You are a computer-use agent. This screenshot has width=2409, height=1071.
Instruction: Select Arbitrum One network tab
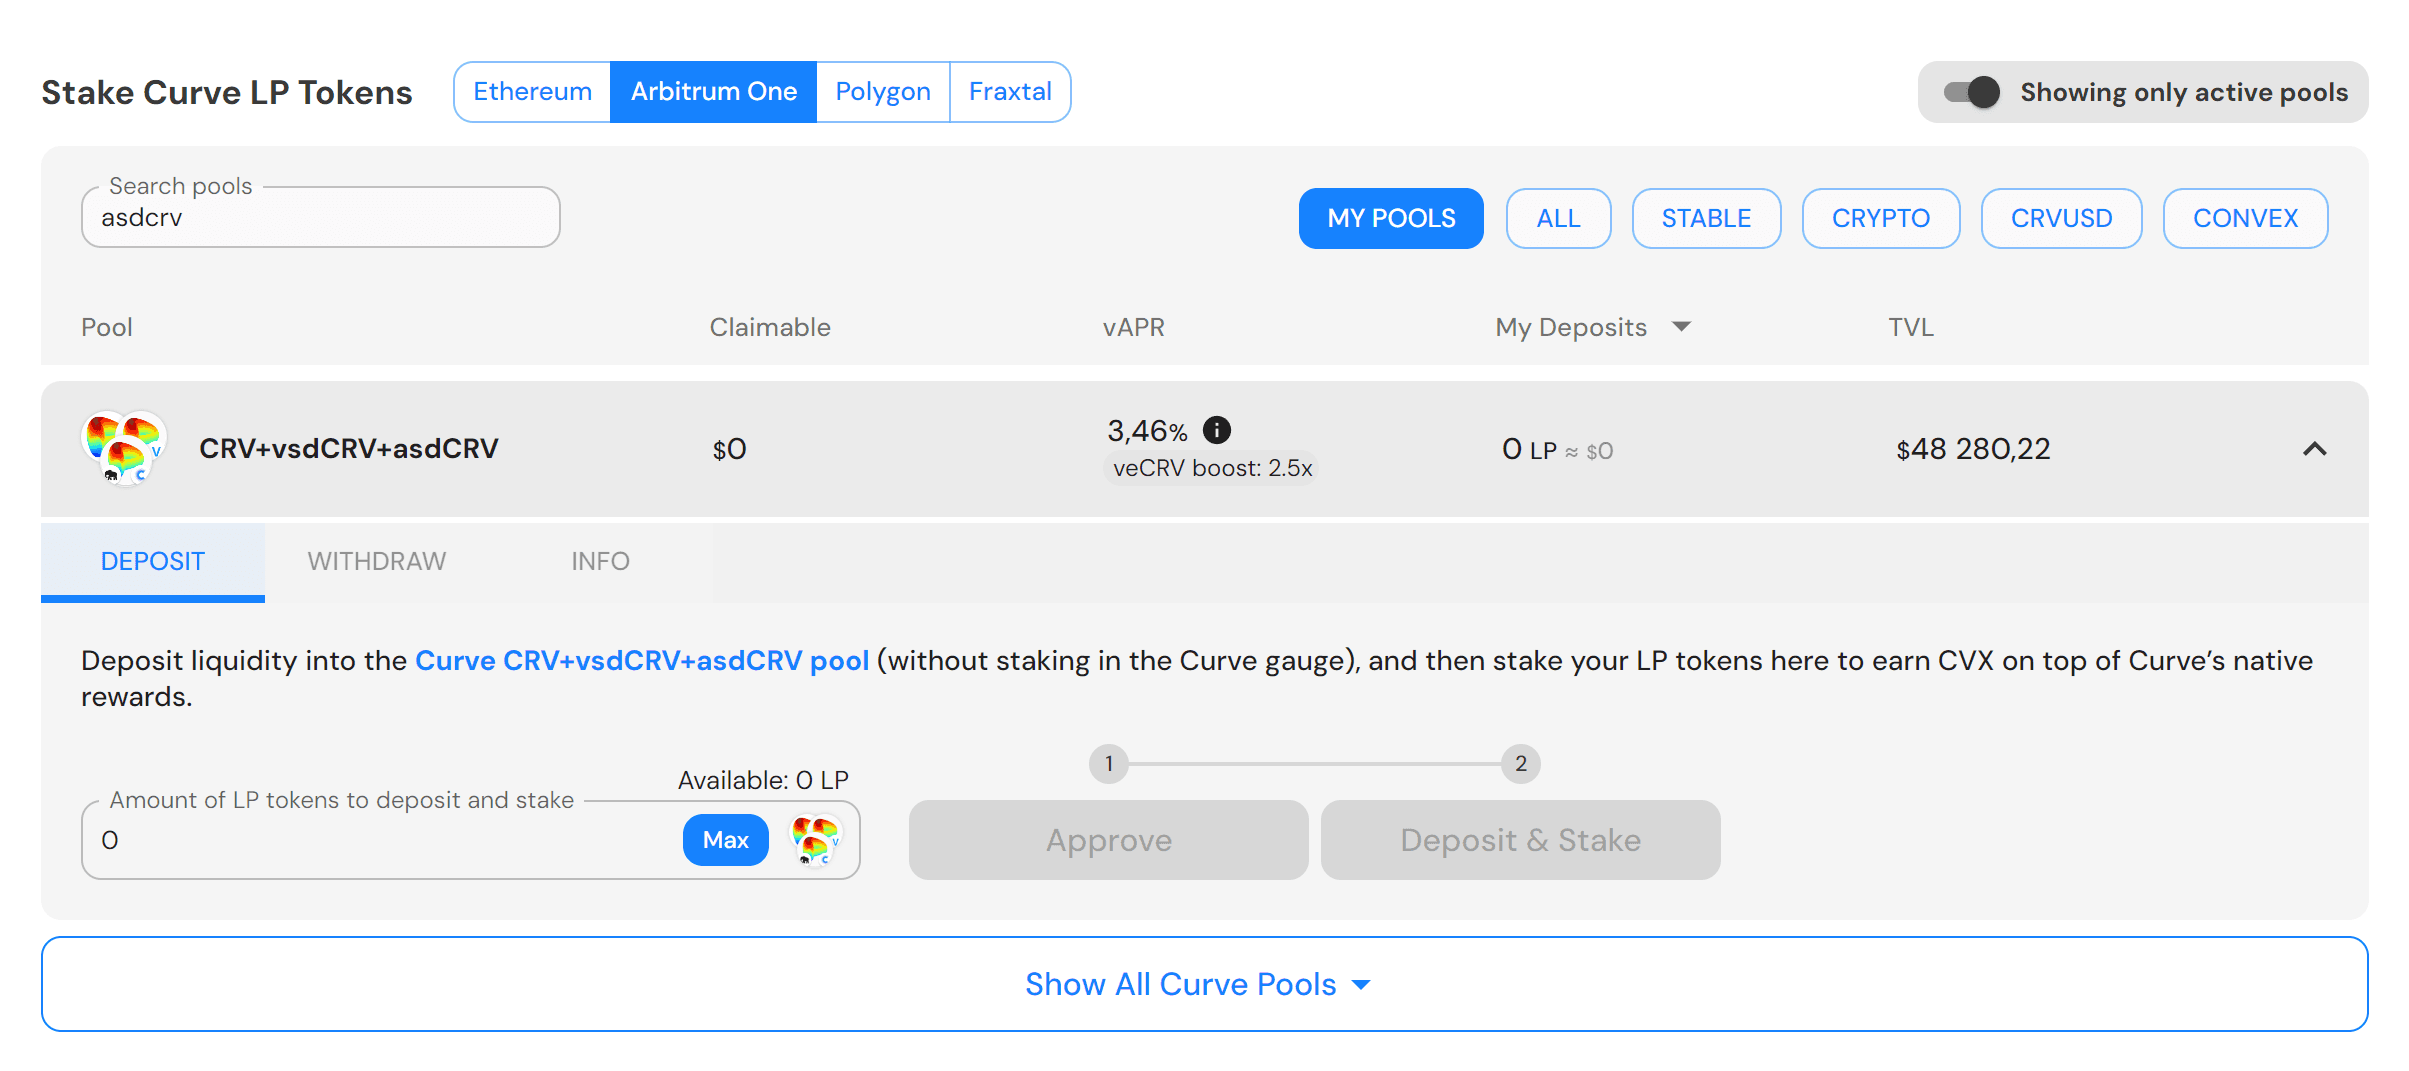713,92
